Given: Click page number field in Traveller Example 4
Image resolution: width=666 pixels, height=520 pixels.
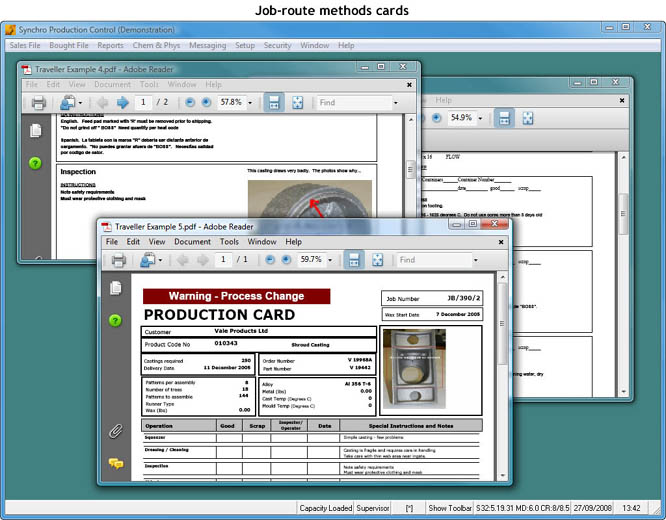Looking at the screenshot, I should 143,102.
